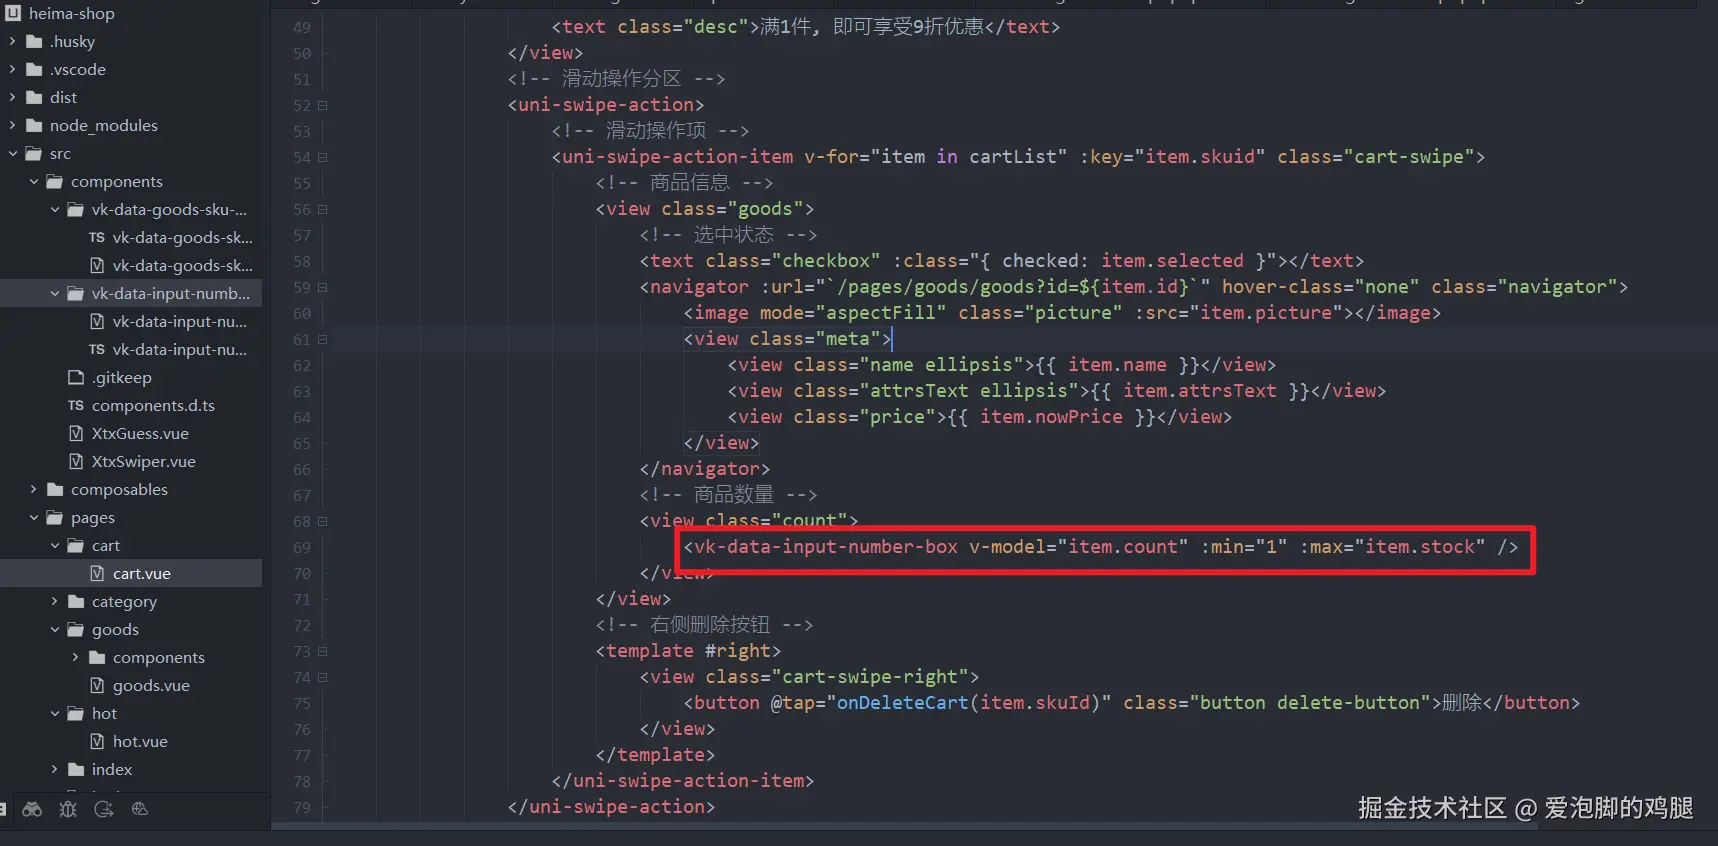Open XtxSwiper.vue file
Viewport: 1718px width, 846px height.
click(x=144, y=461)
